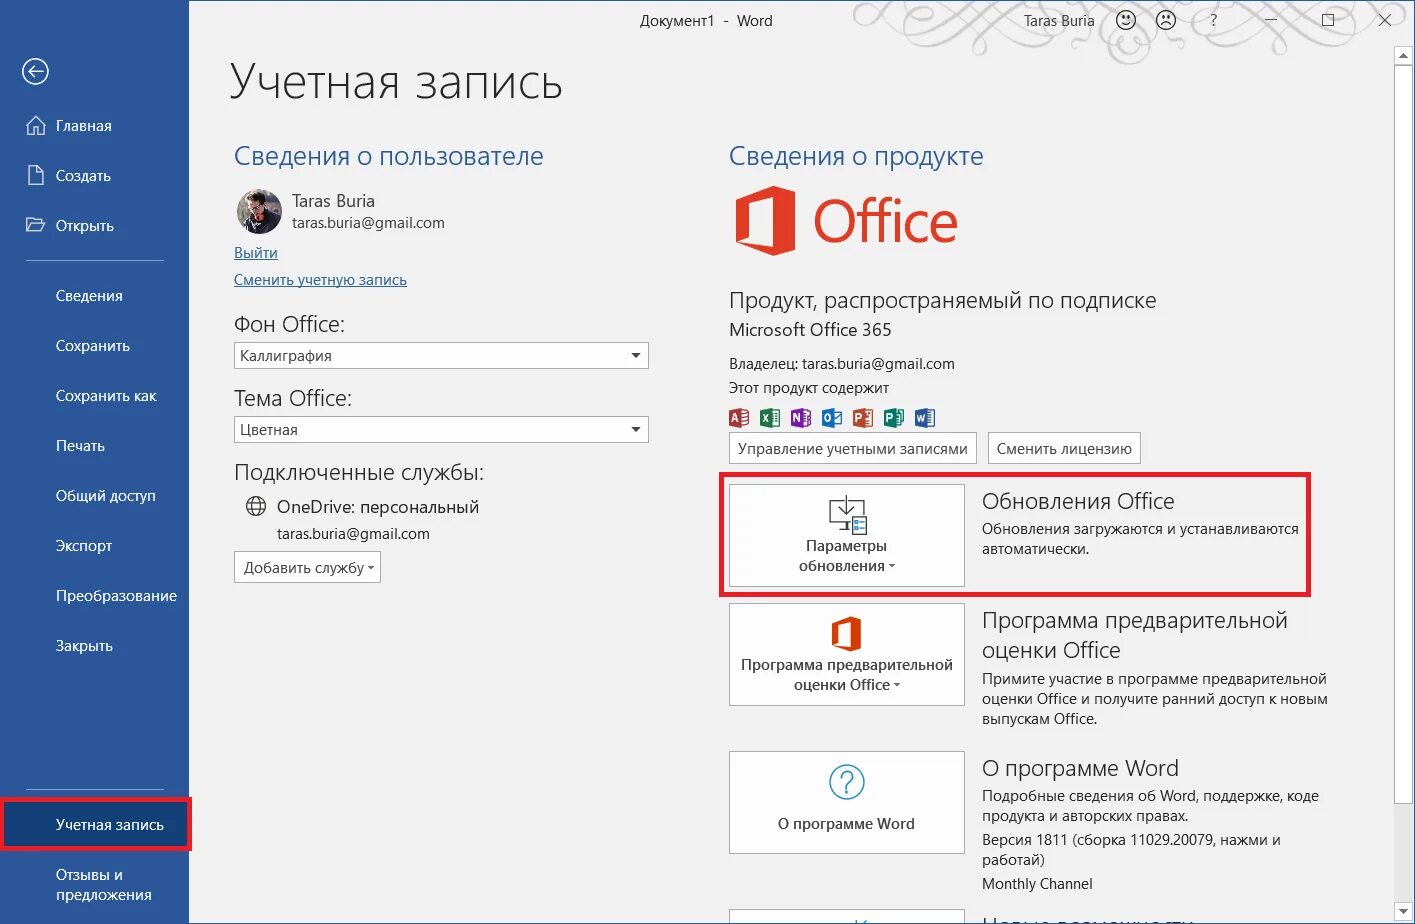The height and width of the screenshot is (924, 1415).
Task: Open the Фон Office dropdown set to Каллиграфия
Action: (441, 355)
